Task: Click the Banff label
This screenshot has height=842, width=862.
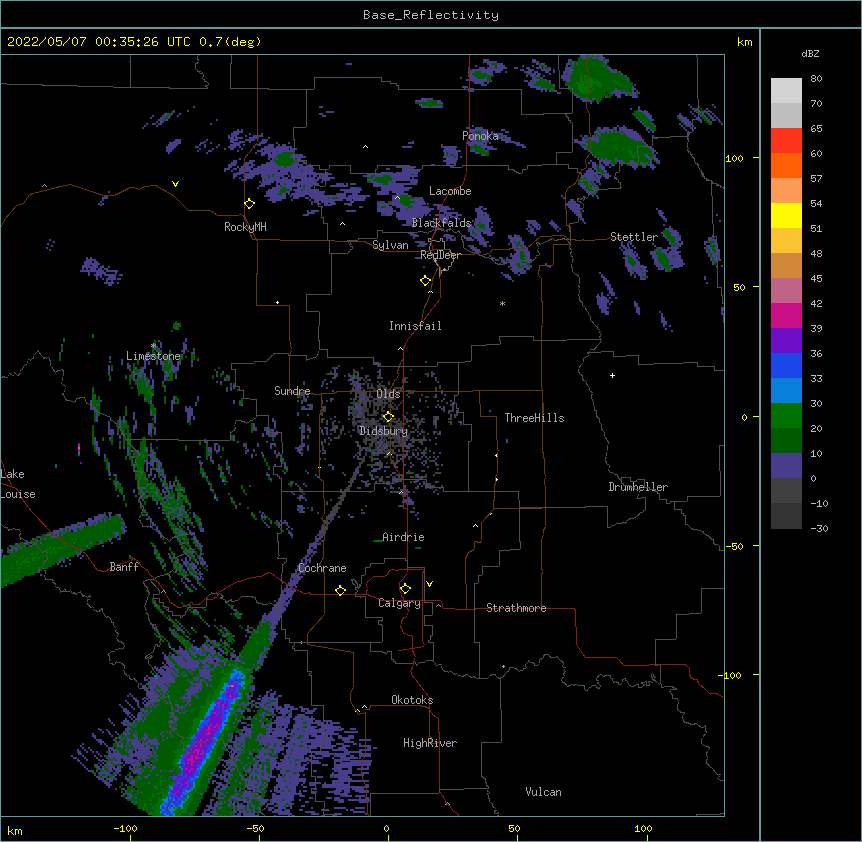Action: pyautogui.click(x=124, y=567)
